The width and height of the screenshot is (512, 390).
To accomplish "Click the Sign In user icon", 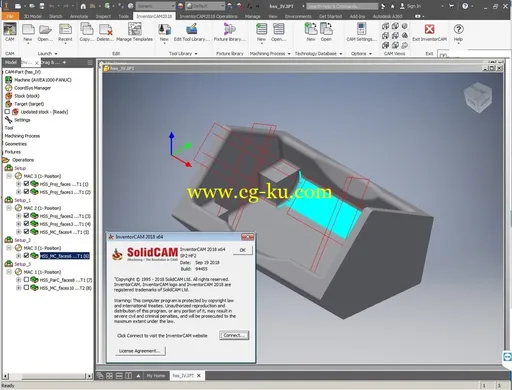I will pyautogui.click(x=402, y=6).
